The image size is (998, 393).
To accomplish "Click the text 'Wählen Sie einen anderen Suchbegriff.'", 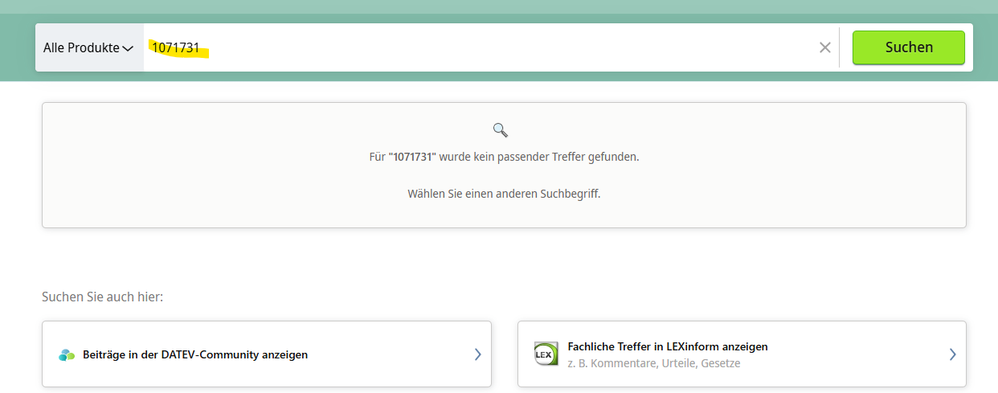I will (x=504, y=194).
